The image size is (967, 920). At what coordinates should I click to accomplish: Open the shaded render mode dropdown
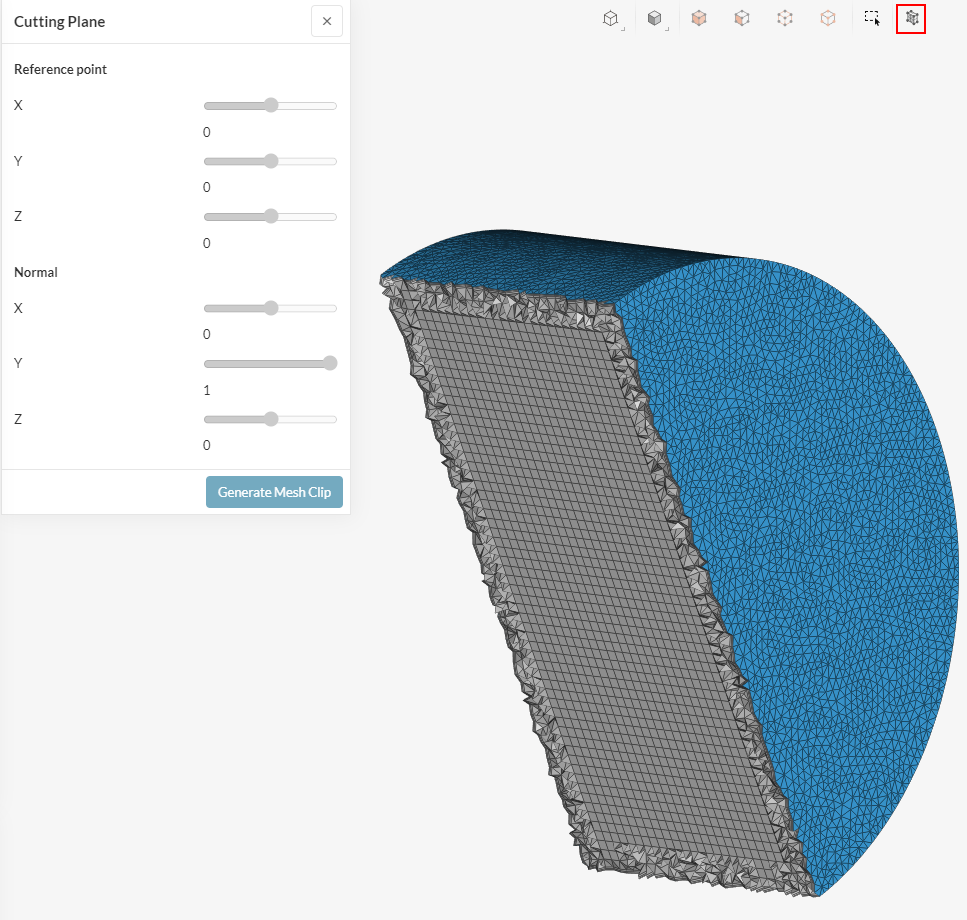click(x=654, y=18)
